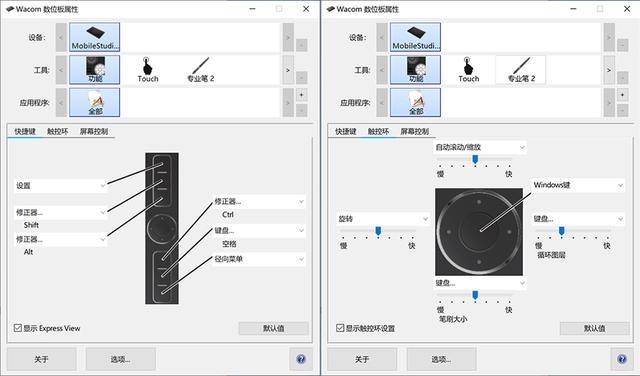Image resolution: width=640 pixels, height=376 pixels.
Task: Choose 全部 application icon in right window
Action: point(415,102)
